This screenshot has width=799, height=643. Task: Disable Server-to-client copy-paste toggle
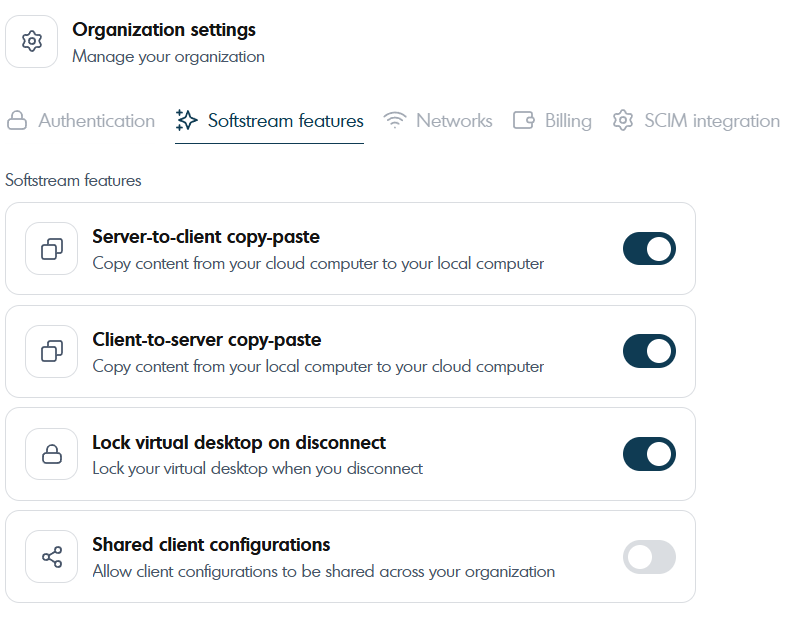(x=649, y=249)
